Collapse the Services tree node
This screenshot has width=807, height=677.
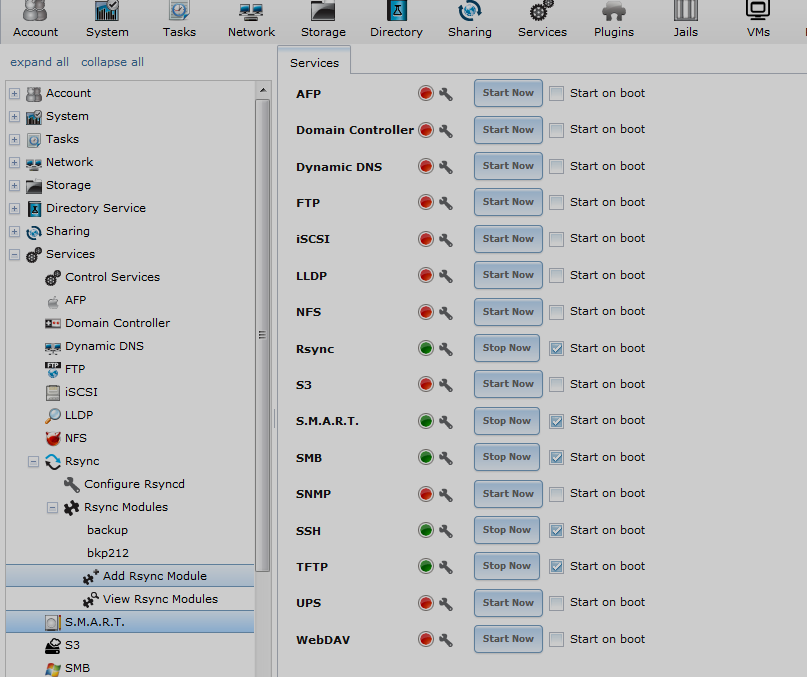14,254
